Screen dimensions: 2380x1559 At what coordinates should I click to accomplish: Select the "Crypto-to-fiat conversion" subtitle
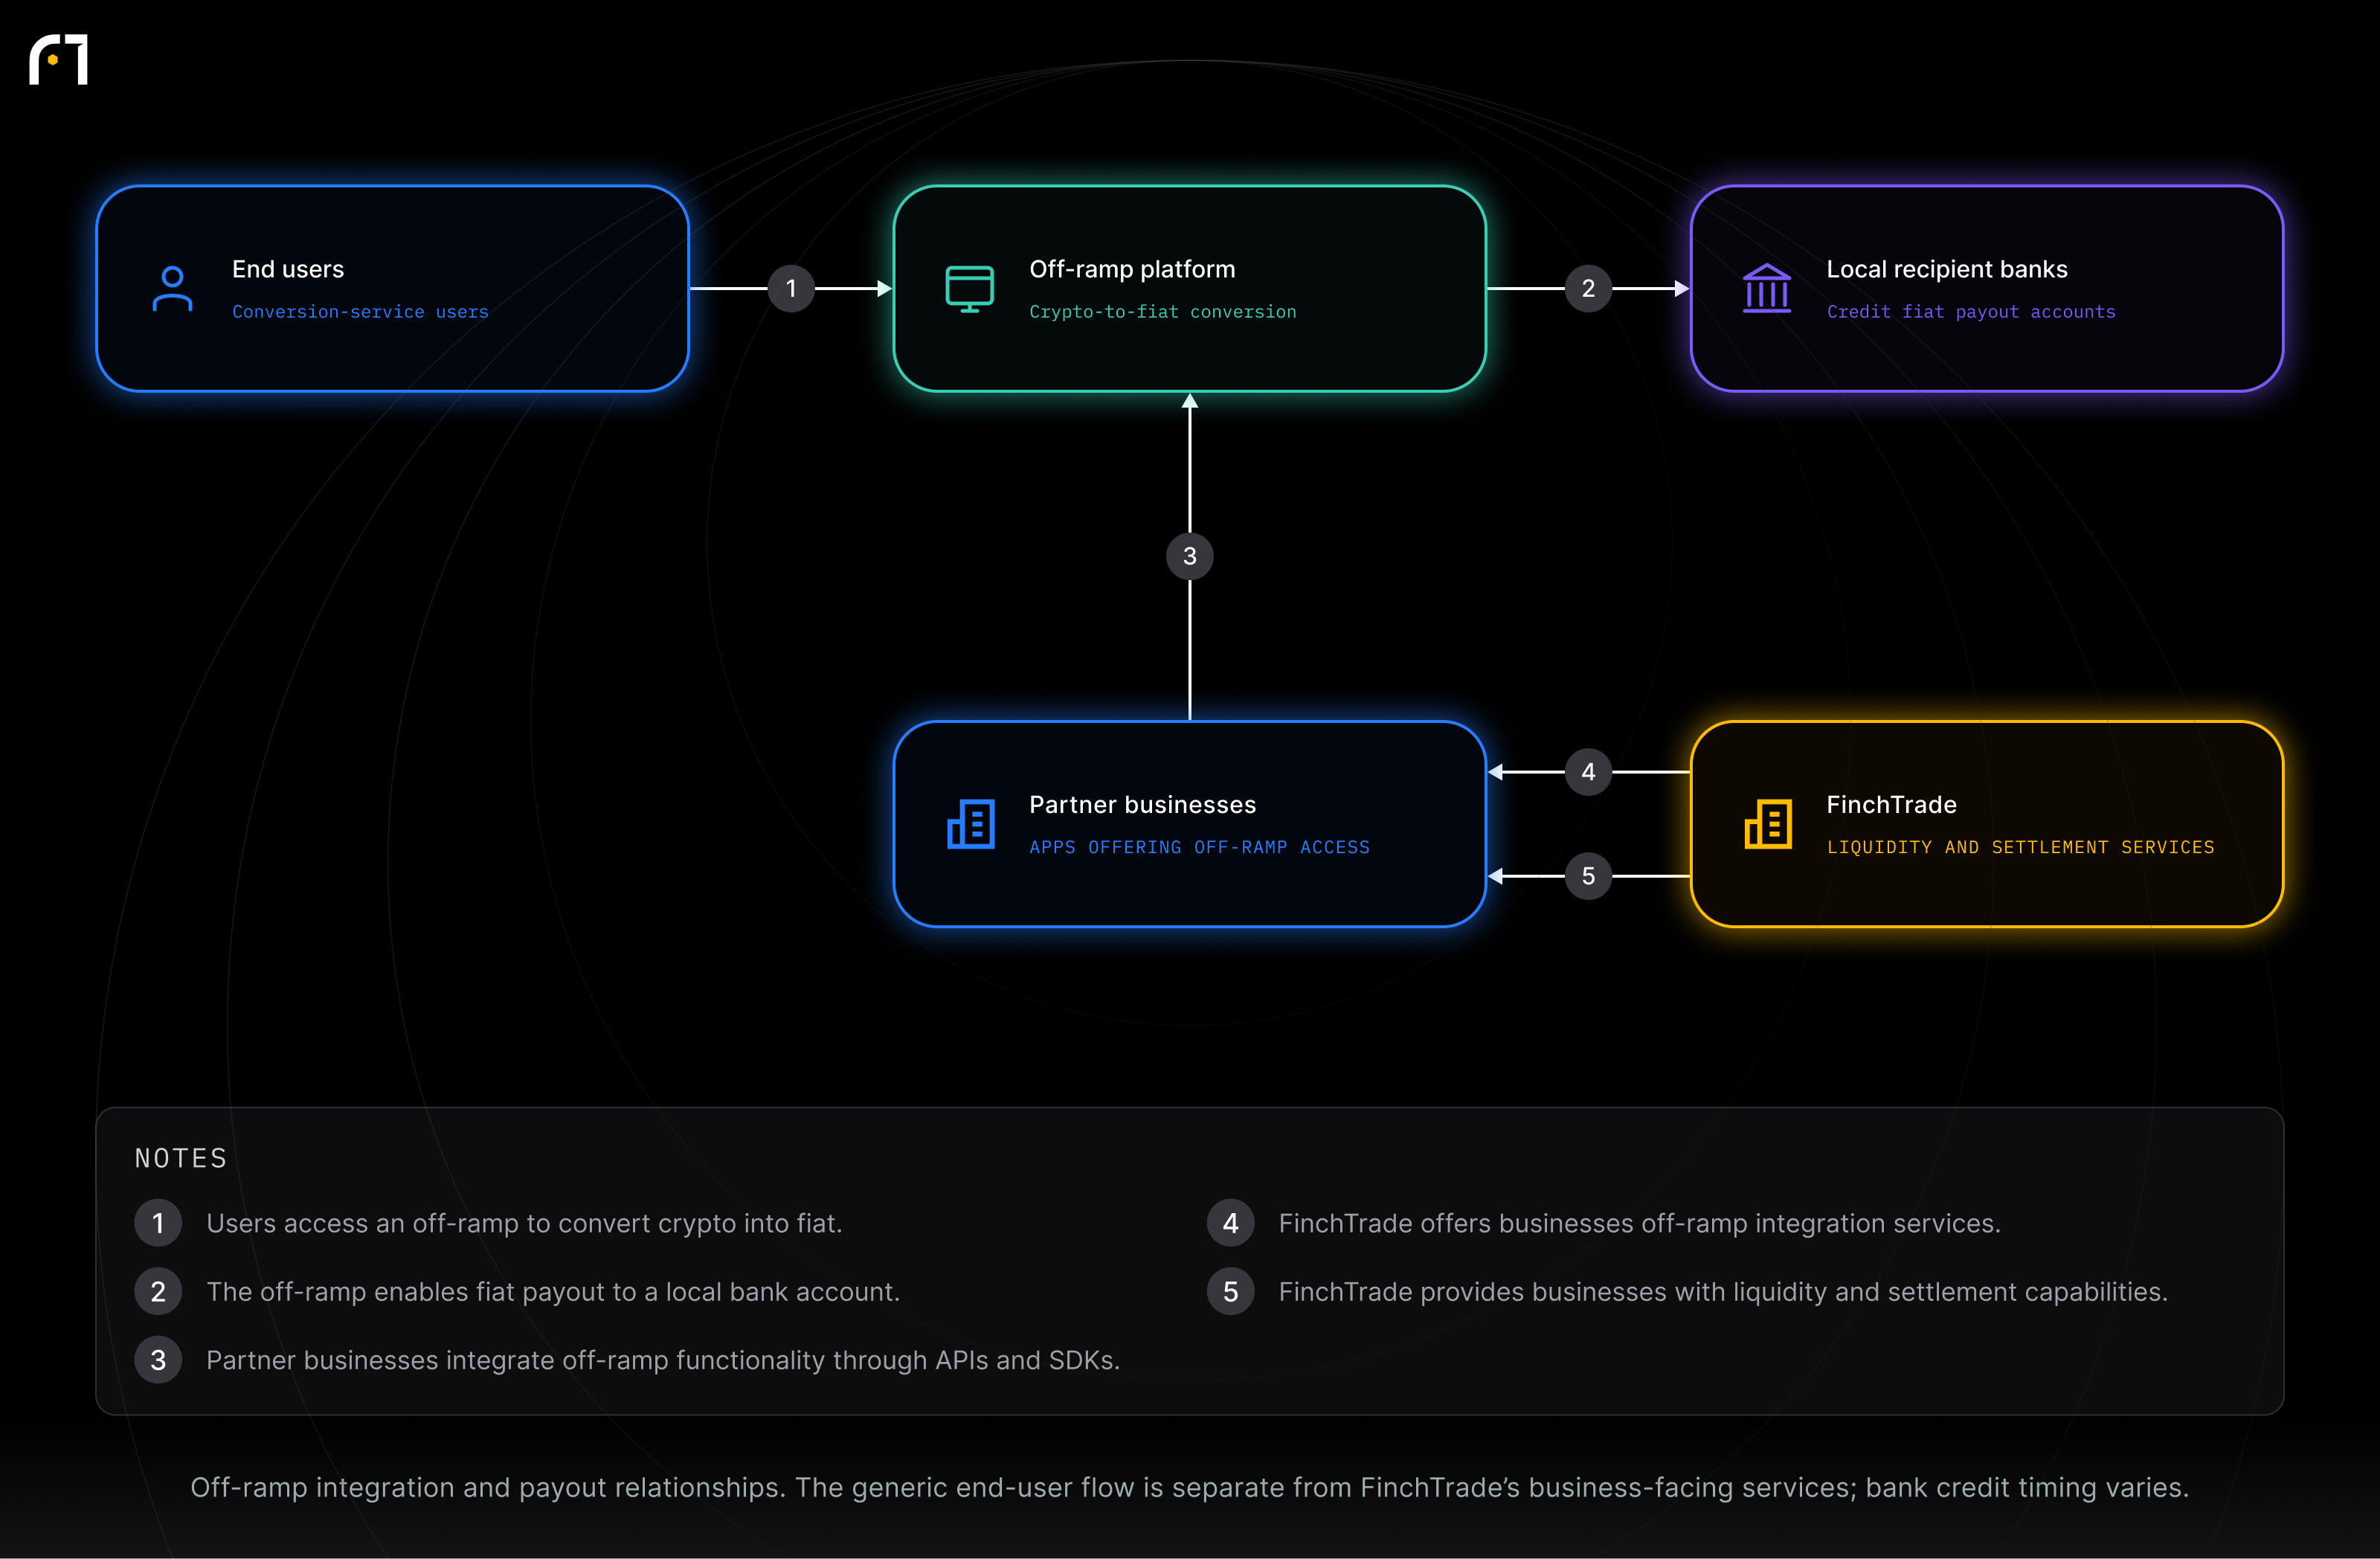(x=1162, y=312)
